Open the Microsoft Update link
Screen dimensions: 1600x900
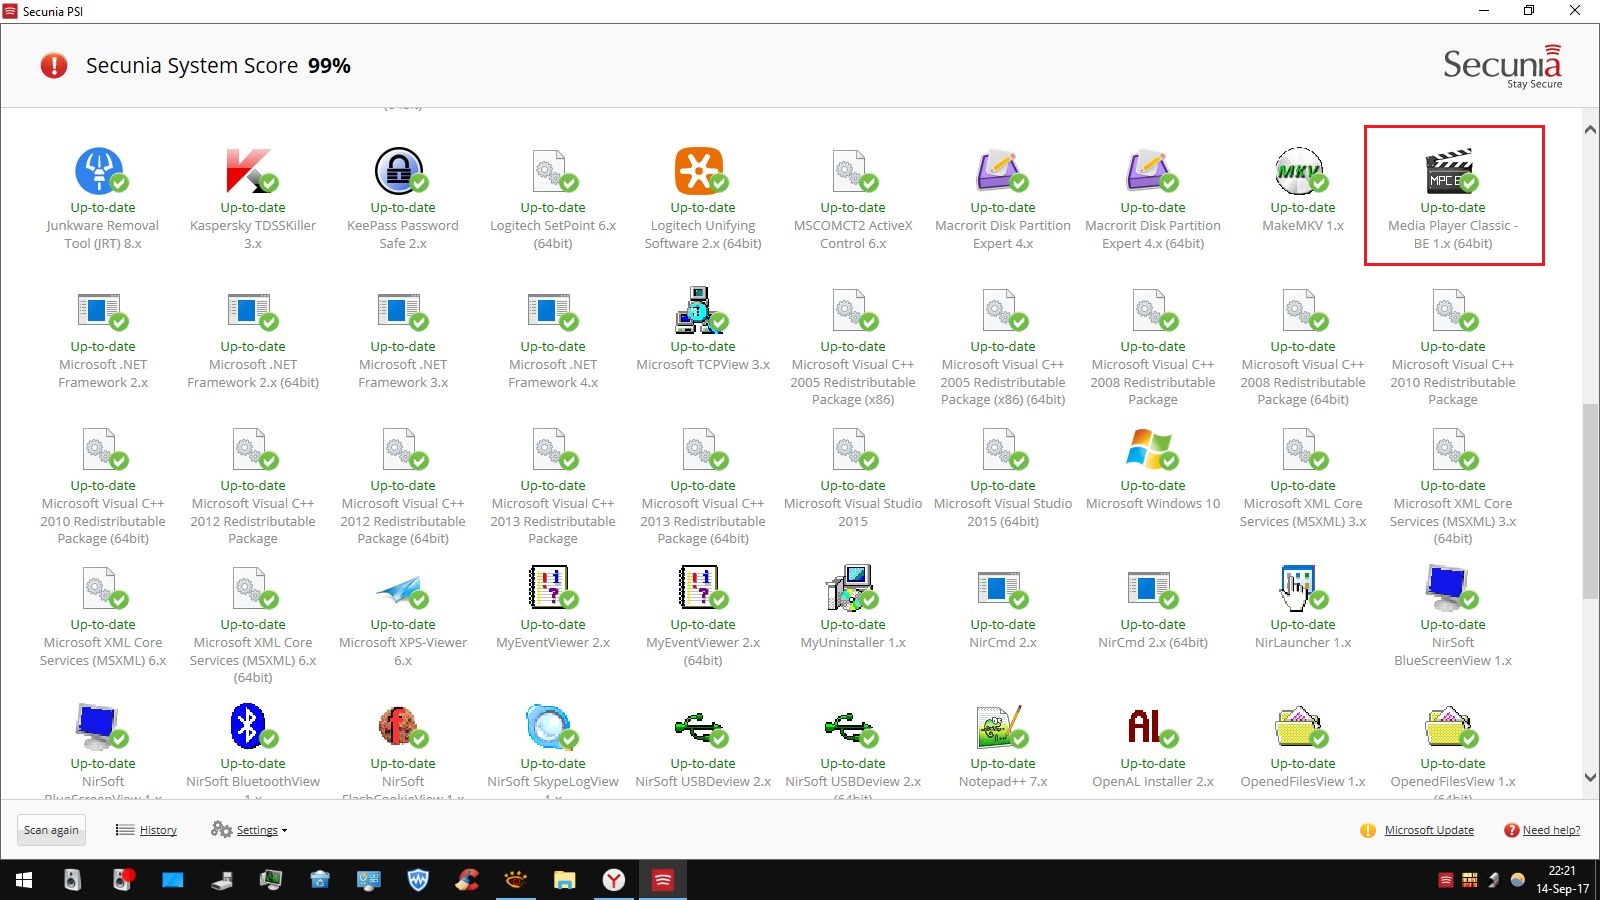click(x=1428, y=830)
